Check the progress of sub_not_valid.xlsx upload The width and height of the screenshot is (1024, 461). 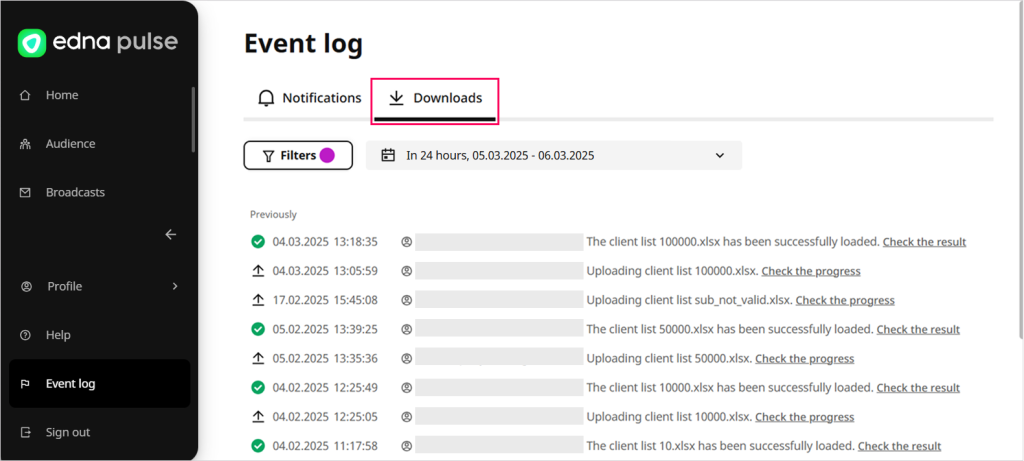click(844, 300)
